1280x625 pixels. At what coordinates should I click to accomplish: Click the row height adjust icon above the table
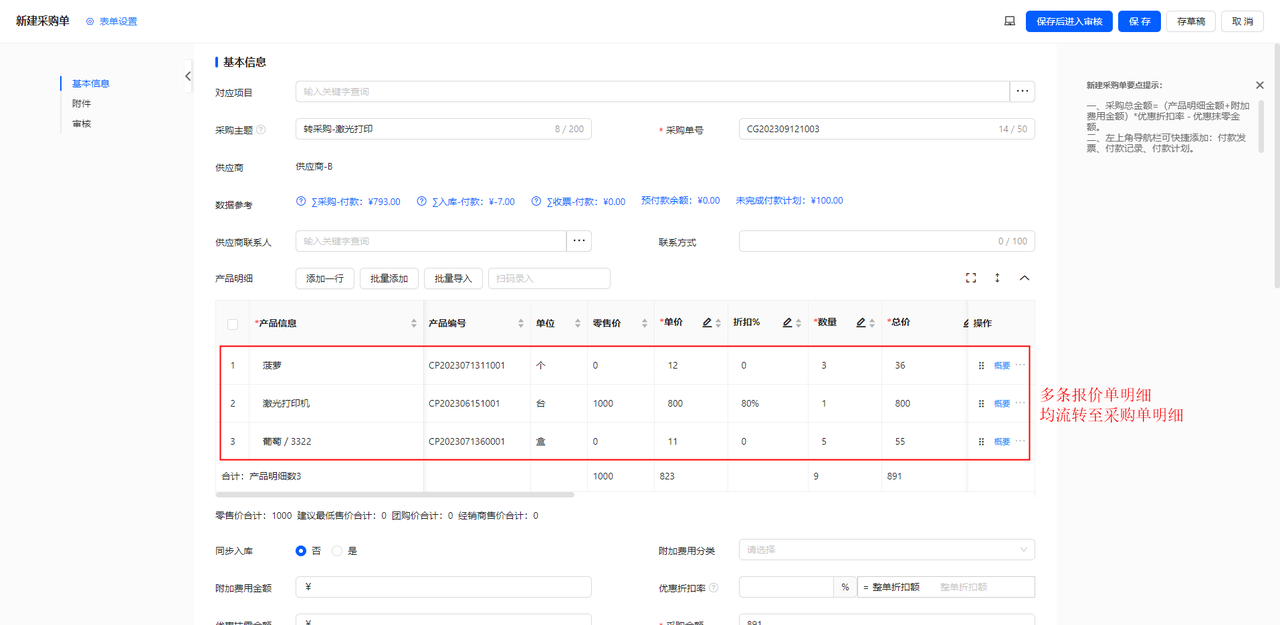click(997, 278)
